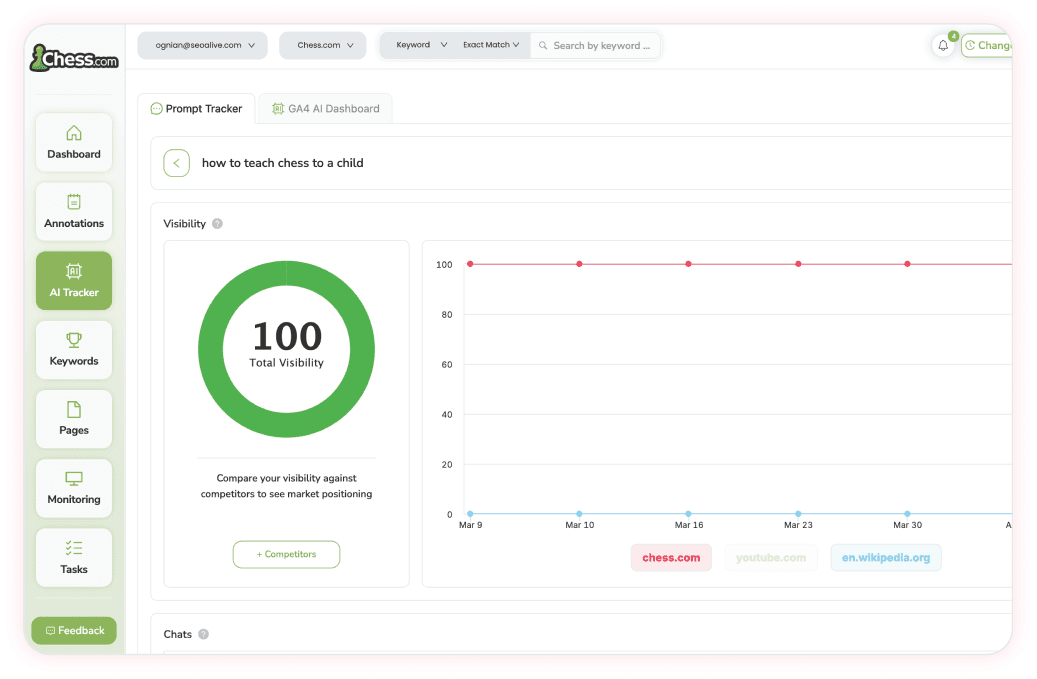Click the blue data point at Mar 23
Screen dimensions: 1037x679
tap(798, 514)
